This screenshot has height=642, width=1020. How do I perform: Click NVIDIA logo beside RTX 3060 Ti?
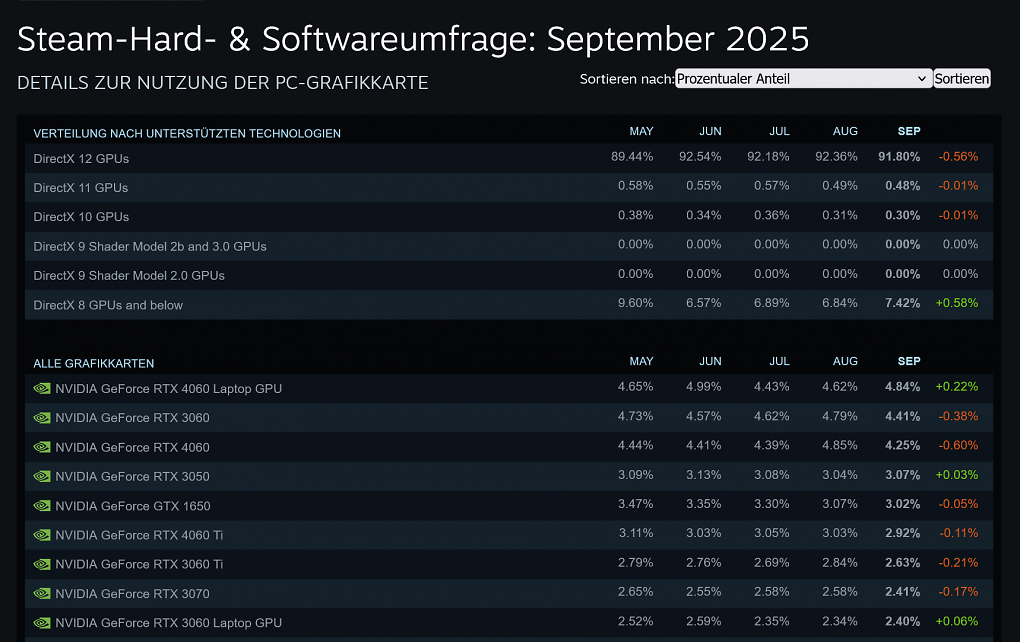coord(42,564)
